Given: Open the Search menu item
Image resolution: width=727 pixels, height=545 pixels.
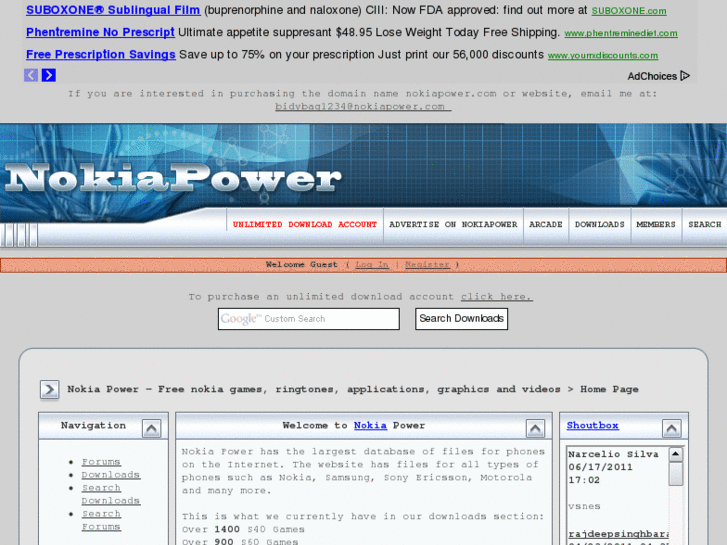Looking at the screenshot, I should click(705, 225).
